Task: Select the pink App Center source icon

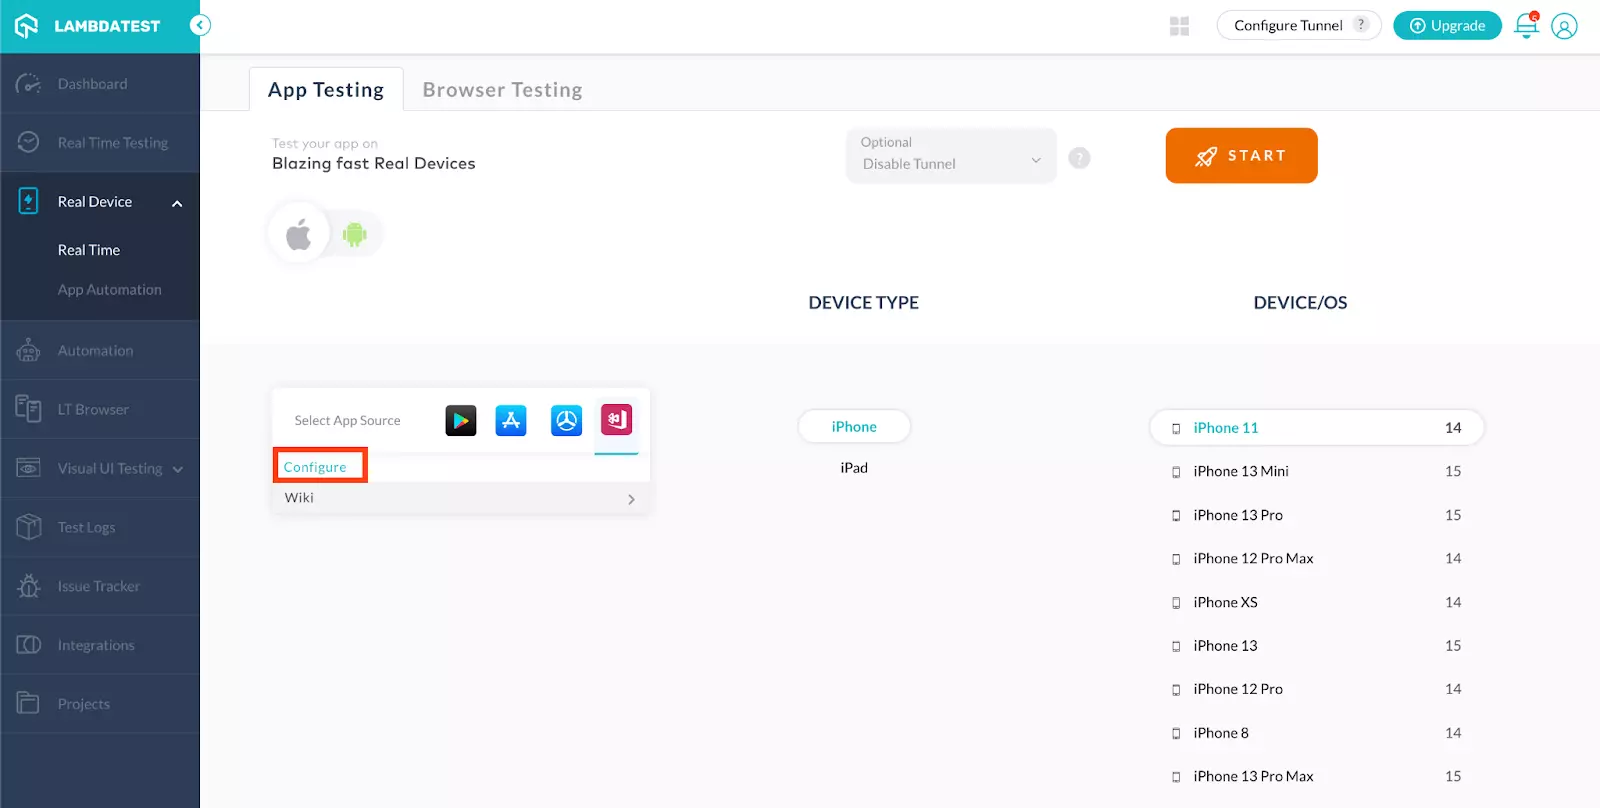Action: pyautogui.click(x=616, y=420)
